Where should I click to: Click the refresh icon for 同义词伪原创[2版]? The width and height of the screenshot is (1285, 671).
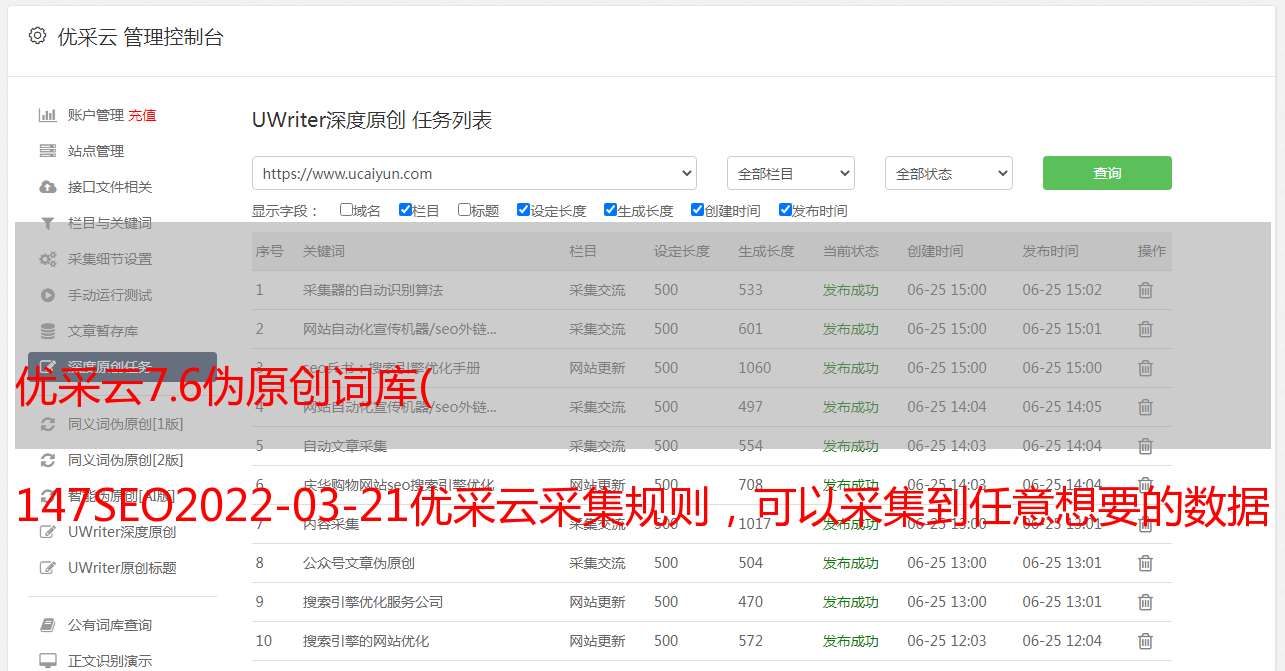coord(47,460)
